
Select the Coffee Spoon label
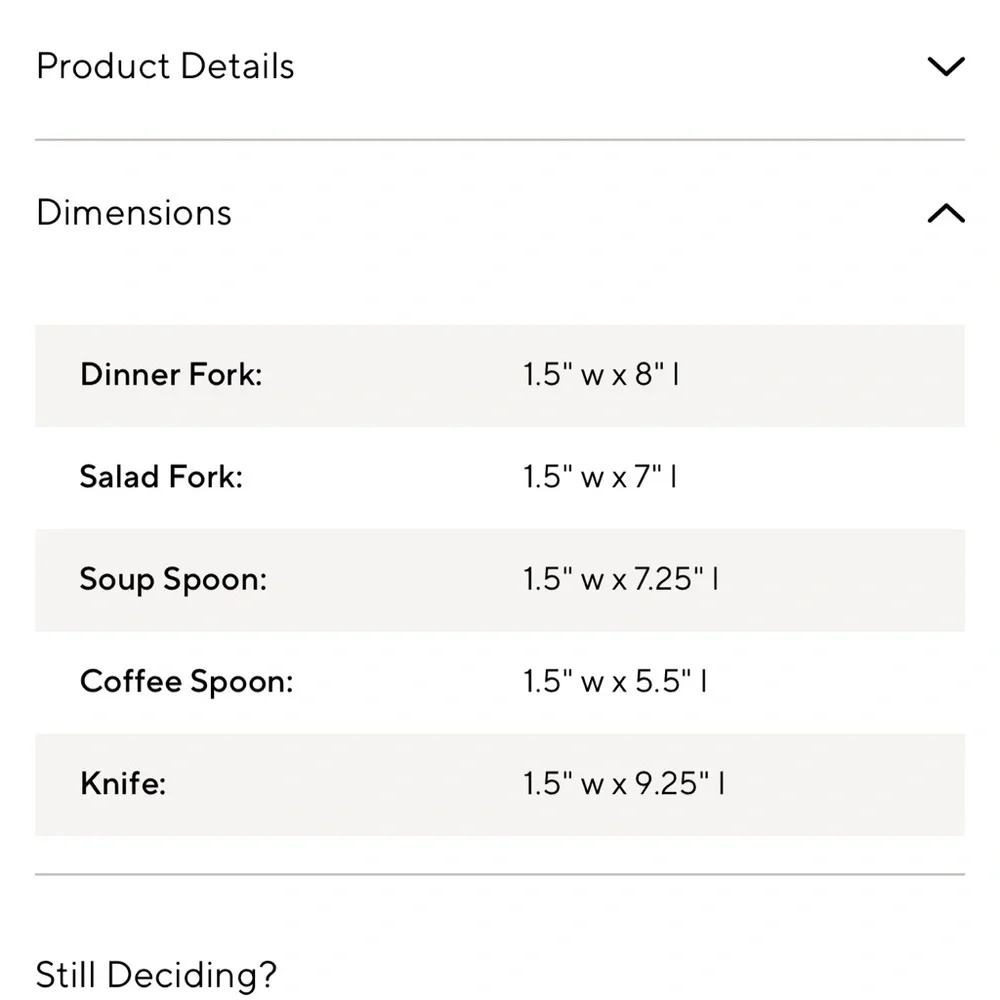pyautogui.click(x=186, y=681)
